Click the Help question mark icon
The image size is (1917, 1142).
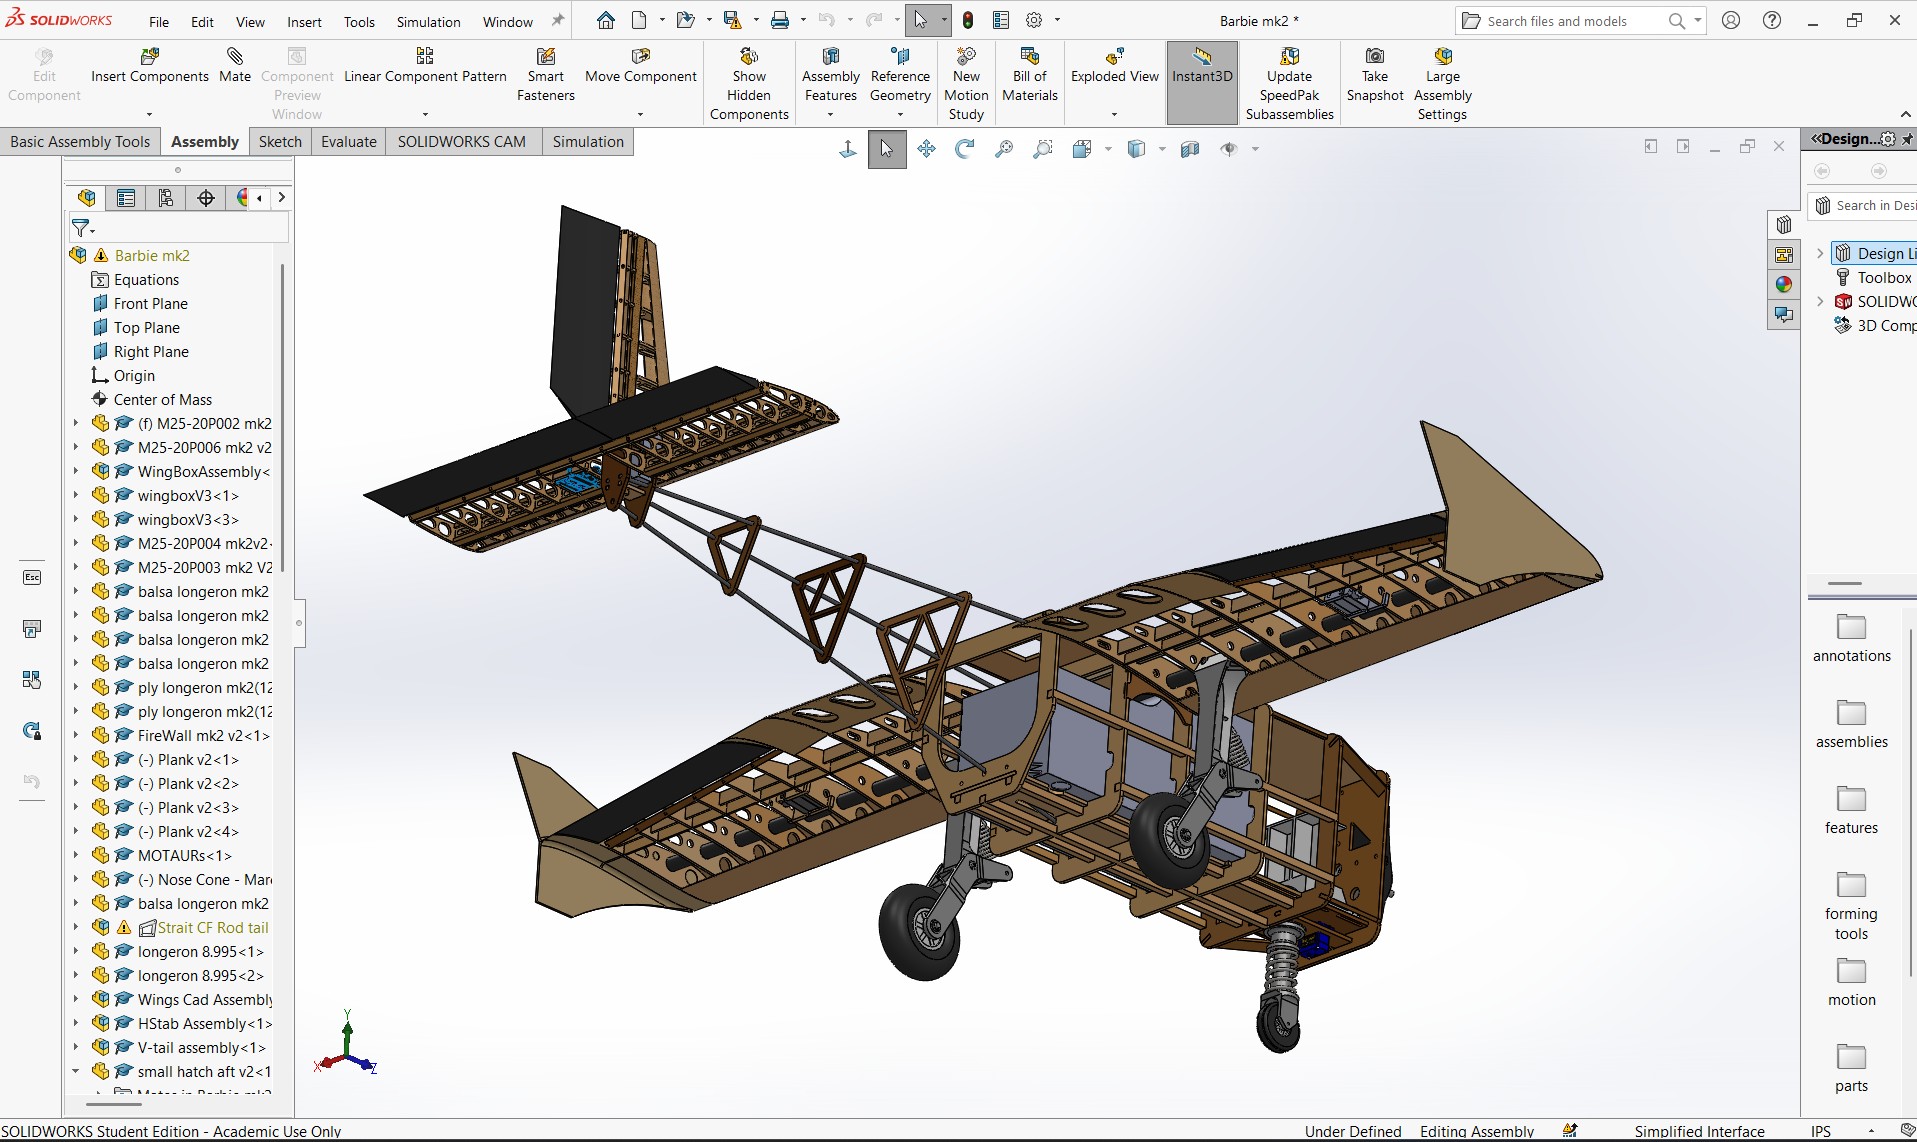pyautogui.click(x=1772, y=20)
